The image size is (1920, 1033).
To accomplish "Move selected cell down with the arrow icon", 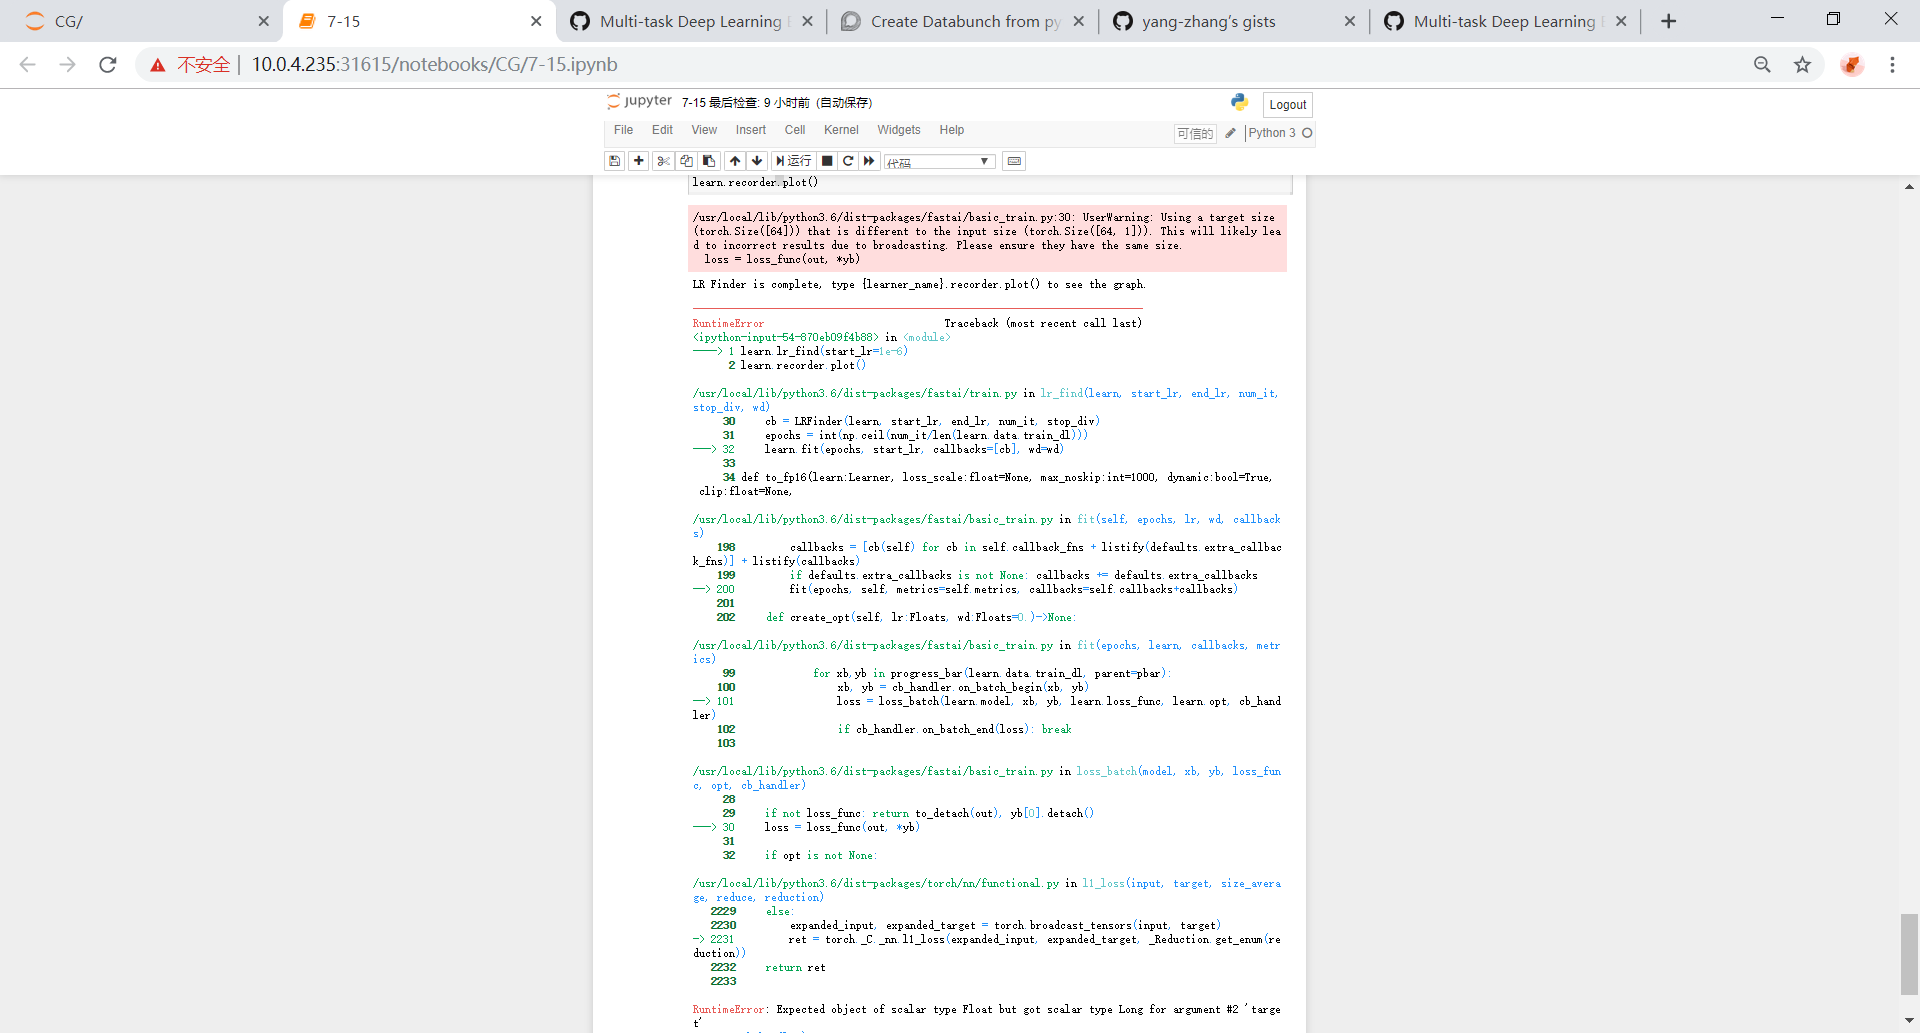I will click(x=757, y=161).
